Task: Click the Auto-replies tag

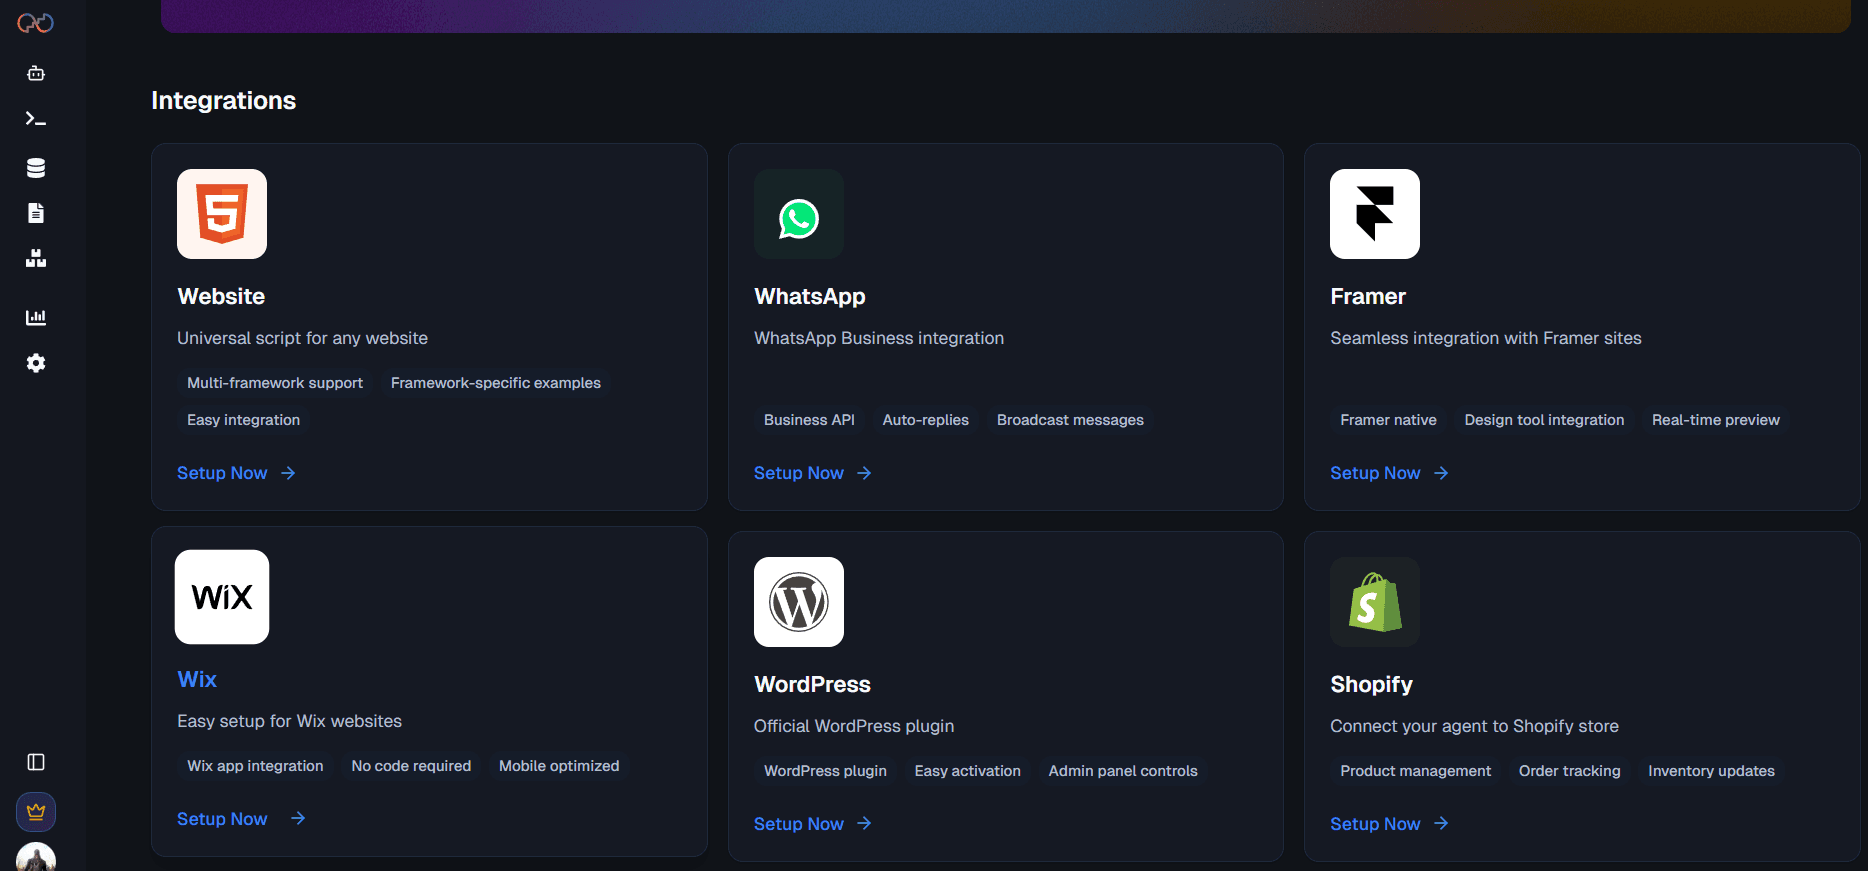Action: 926,420
